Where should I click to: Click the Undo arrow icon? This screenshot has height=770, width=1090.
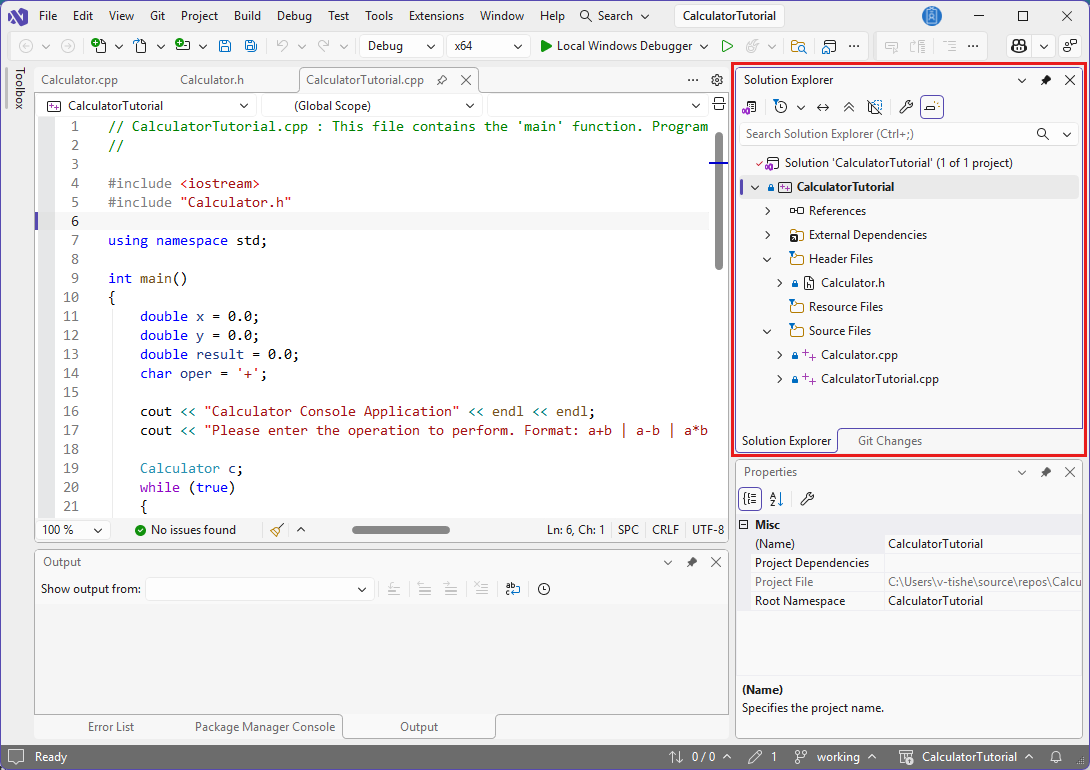(x=282, y=46)
